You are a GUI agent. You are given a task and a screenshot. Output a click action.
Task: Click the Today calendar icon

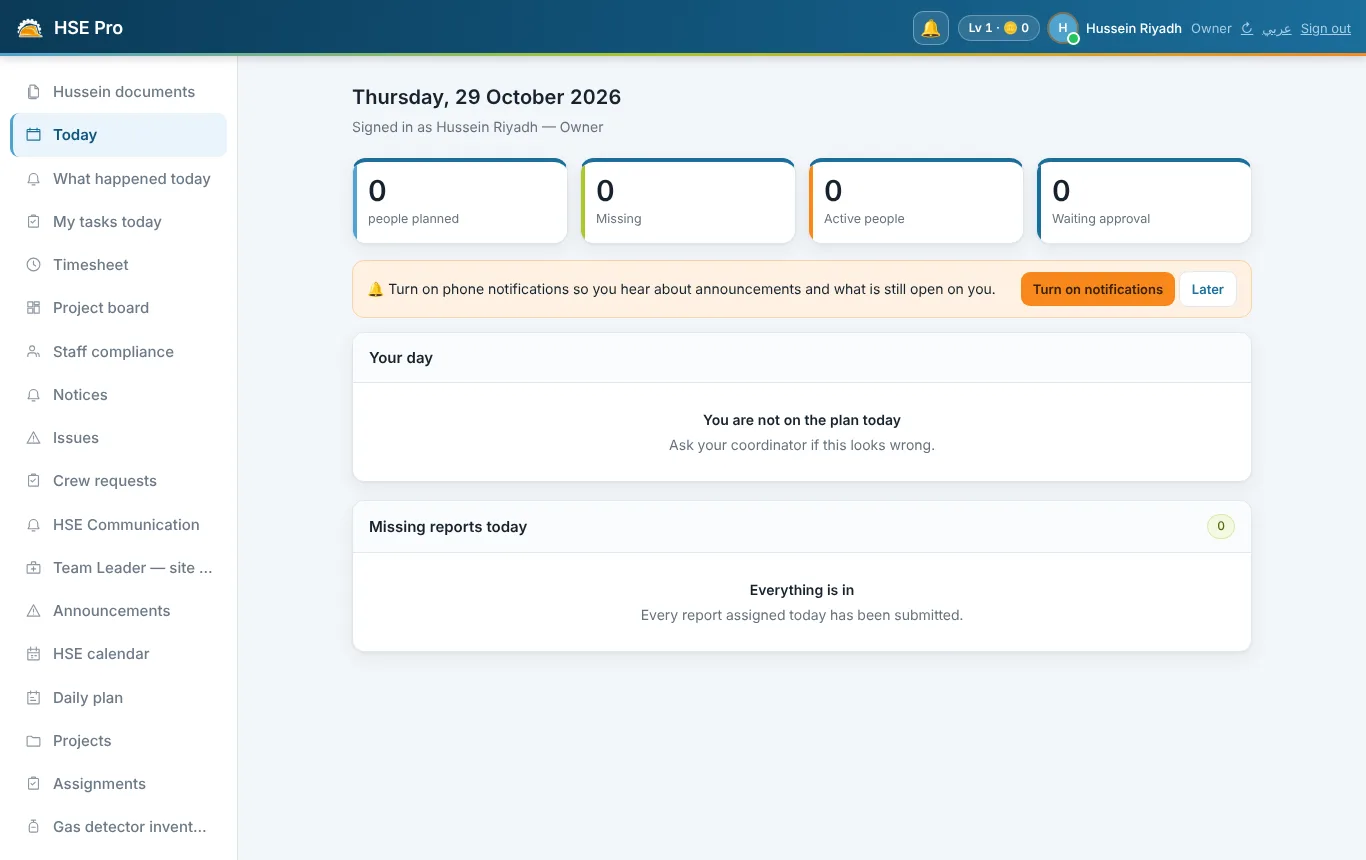click(33, 135)
